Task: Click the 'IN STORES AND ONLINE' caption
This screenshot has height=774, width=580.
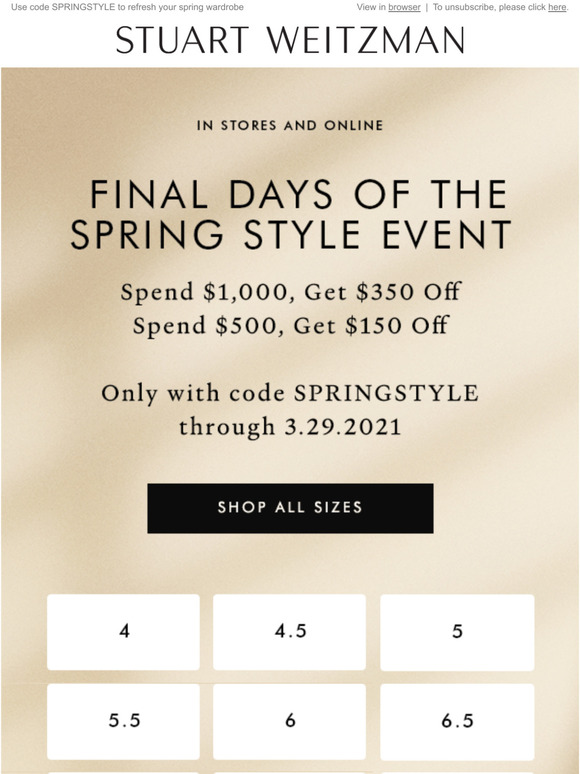Action: tap(290, 125)
